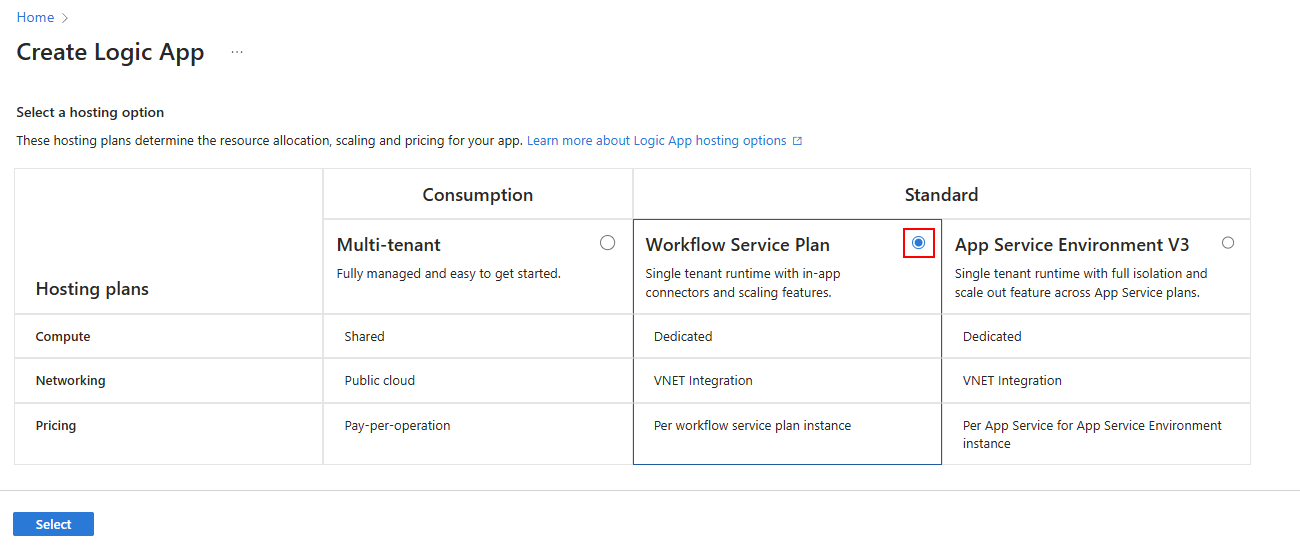Click the Workflow Service Plan title

coord(737,245)
